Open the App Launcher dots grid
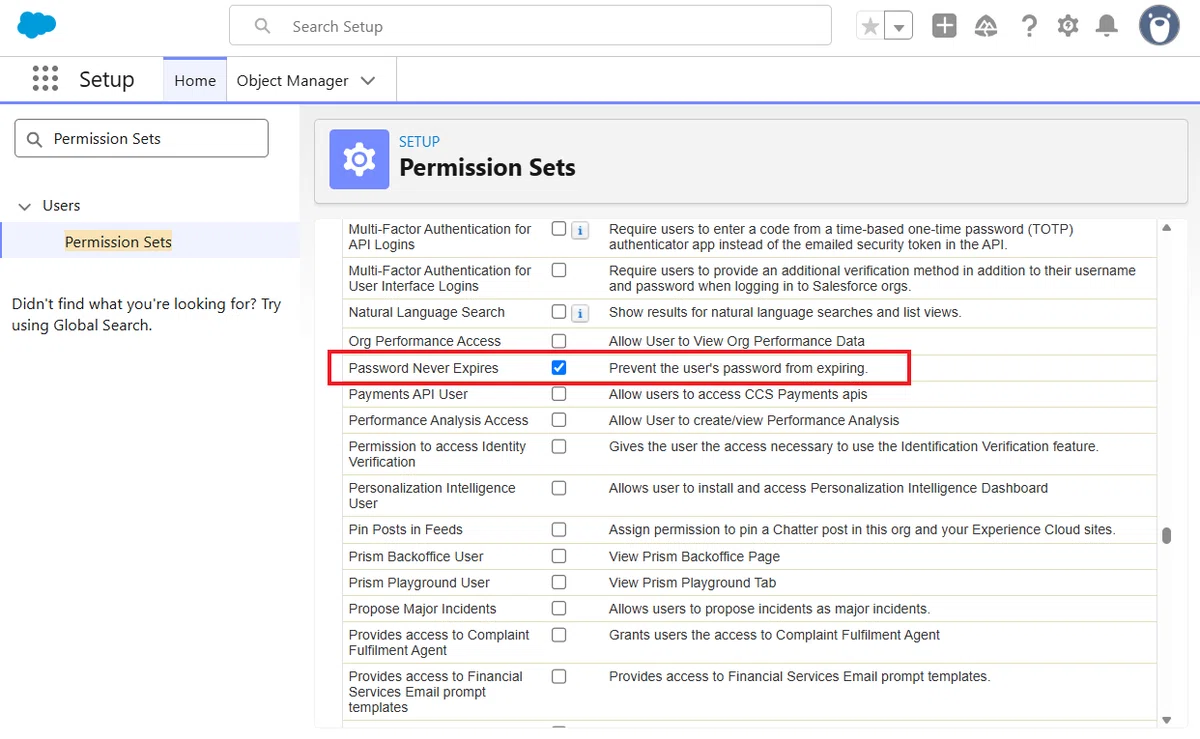This screenshot has width=1200, height=739. 45,80
